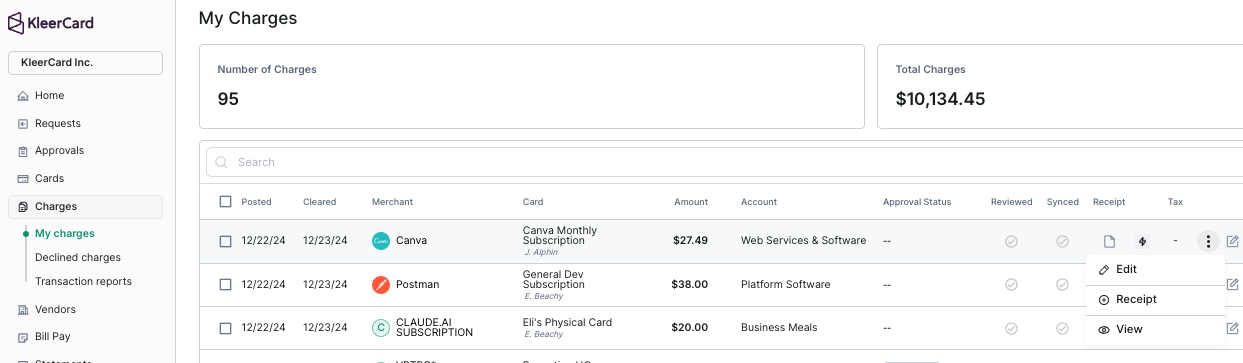1243x363 pixels.
Task: Click the $38.00 amount
Action: coord(690,285)
